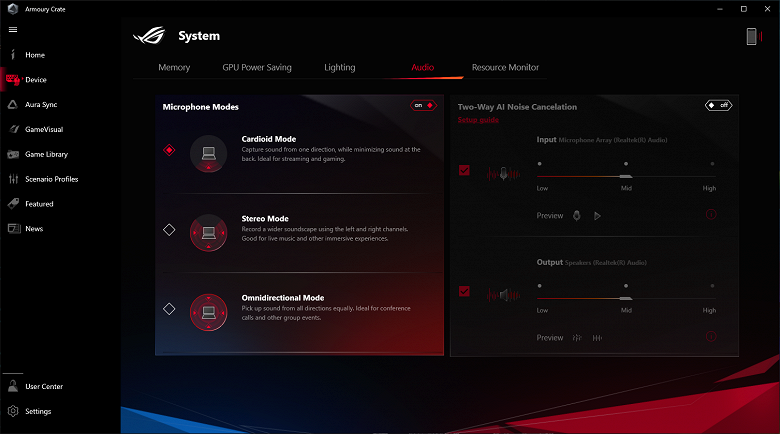Screen dimensions: 780x434
Task: Open Game Library sidebar label
Action: tap(47, 154)
